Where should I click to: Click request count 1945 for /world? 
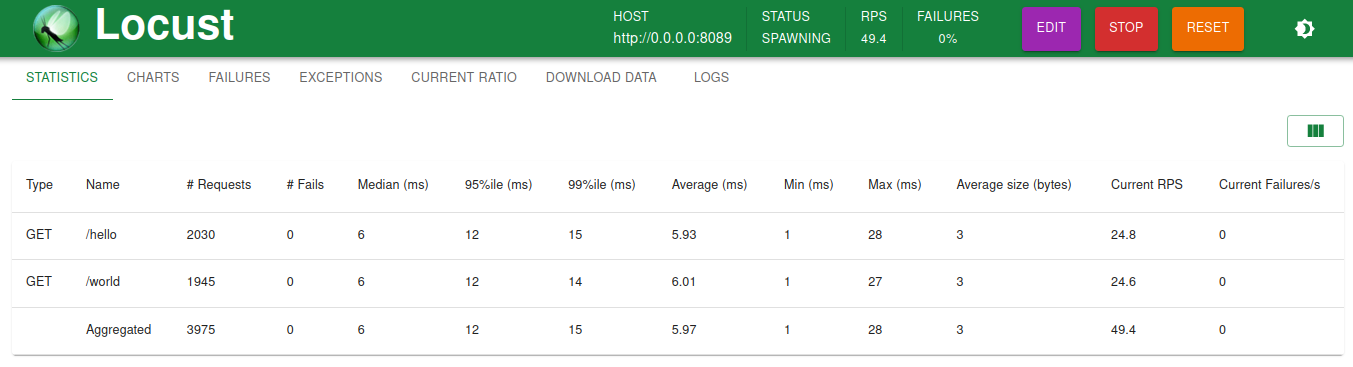(201, 282)
